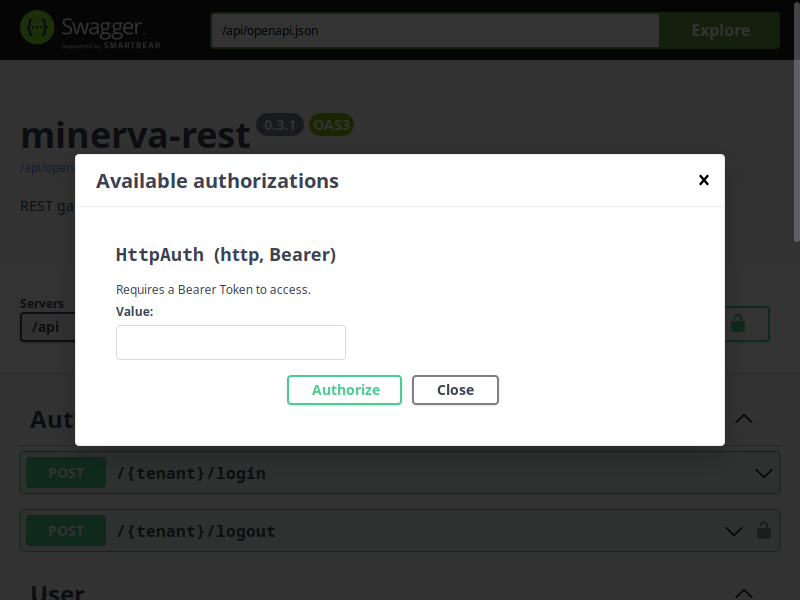Collapse the User section using its chevron

click(x=744, y=592)
